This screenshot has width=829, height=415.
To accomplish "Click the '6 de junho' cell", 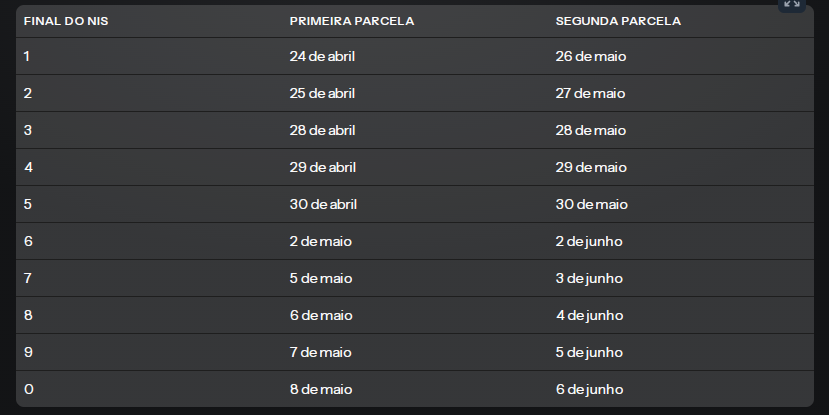I will pyautogui.click(x=589, y=390).
